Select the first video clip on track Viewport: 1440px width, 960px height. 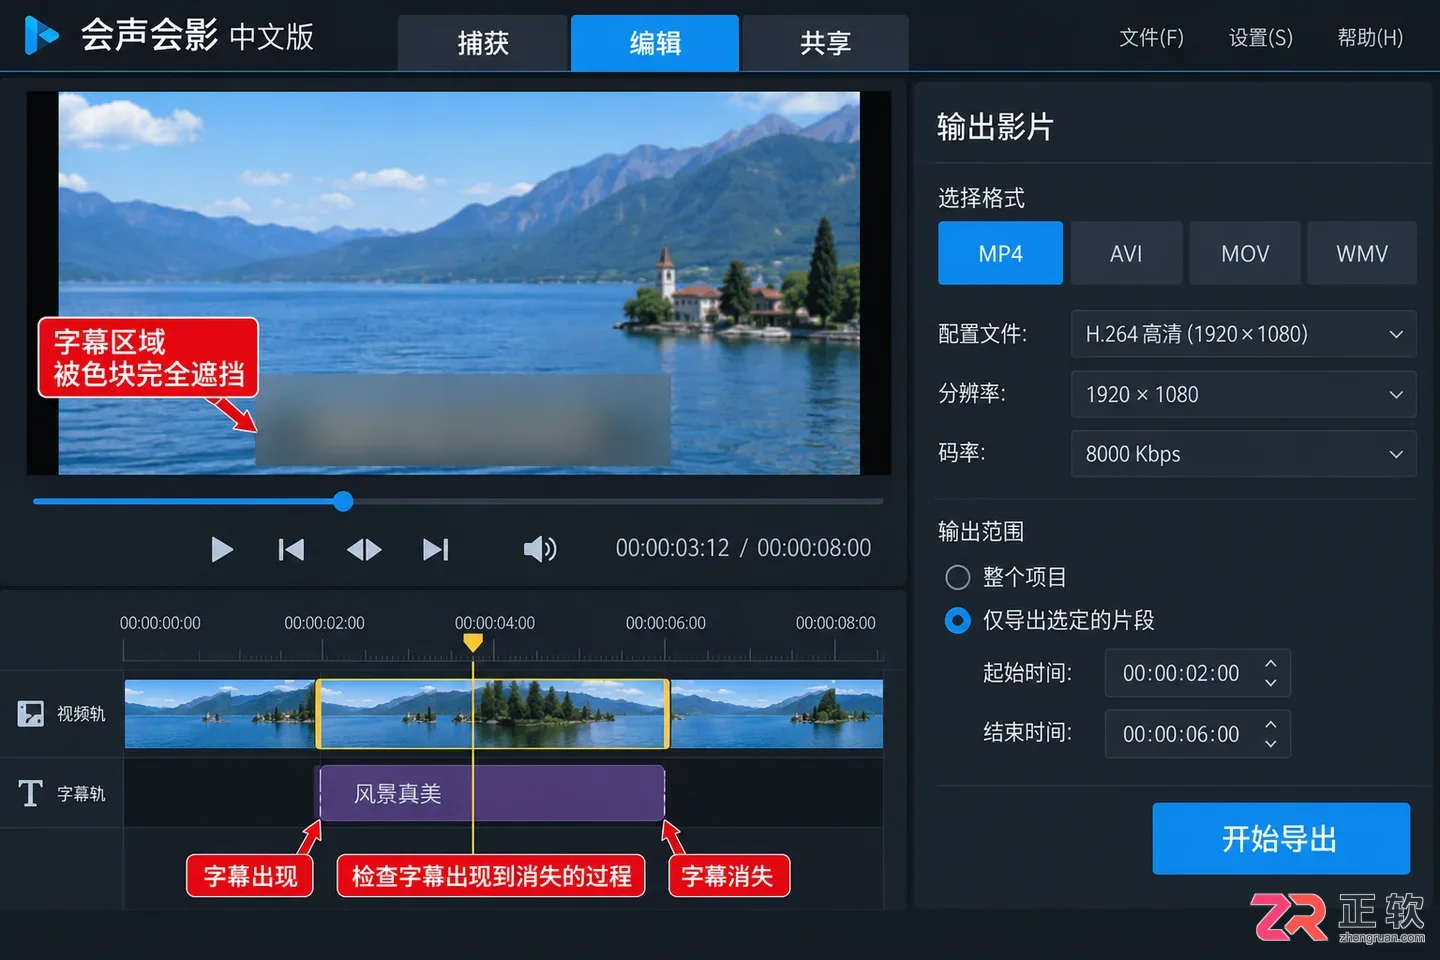click(x=220, y=714)
